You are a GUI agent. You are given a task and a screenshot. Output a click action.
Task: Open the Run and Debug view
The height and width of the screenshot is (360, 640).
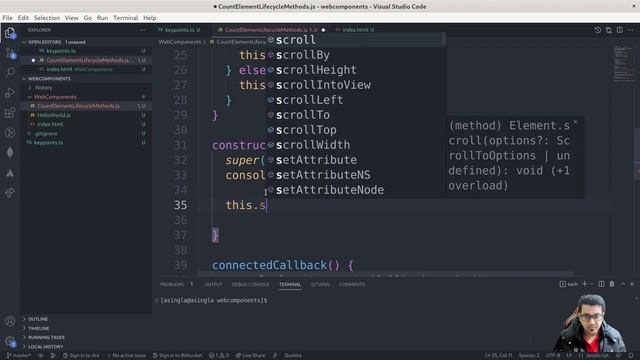10,93
